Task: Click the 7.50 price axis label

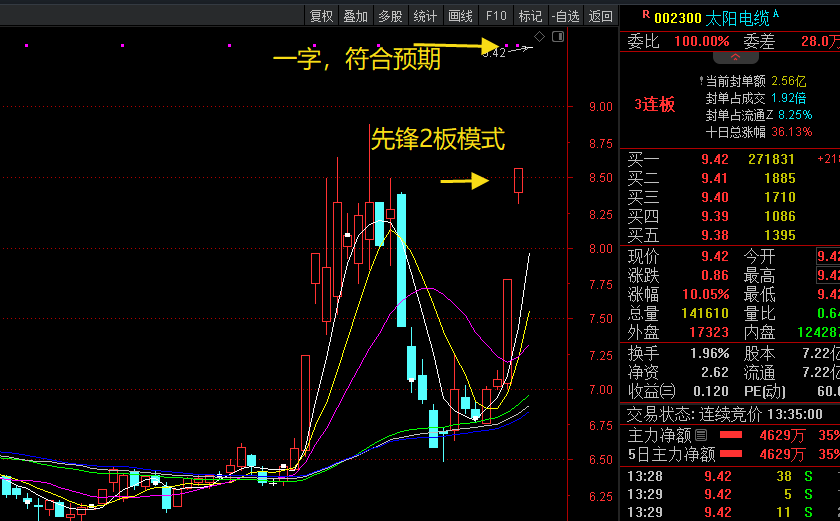Action: (601, 319)
